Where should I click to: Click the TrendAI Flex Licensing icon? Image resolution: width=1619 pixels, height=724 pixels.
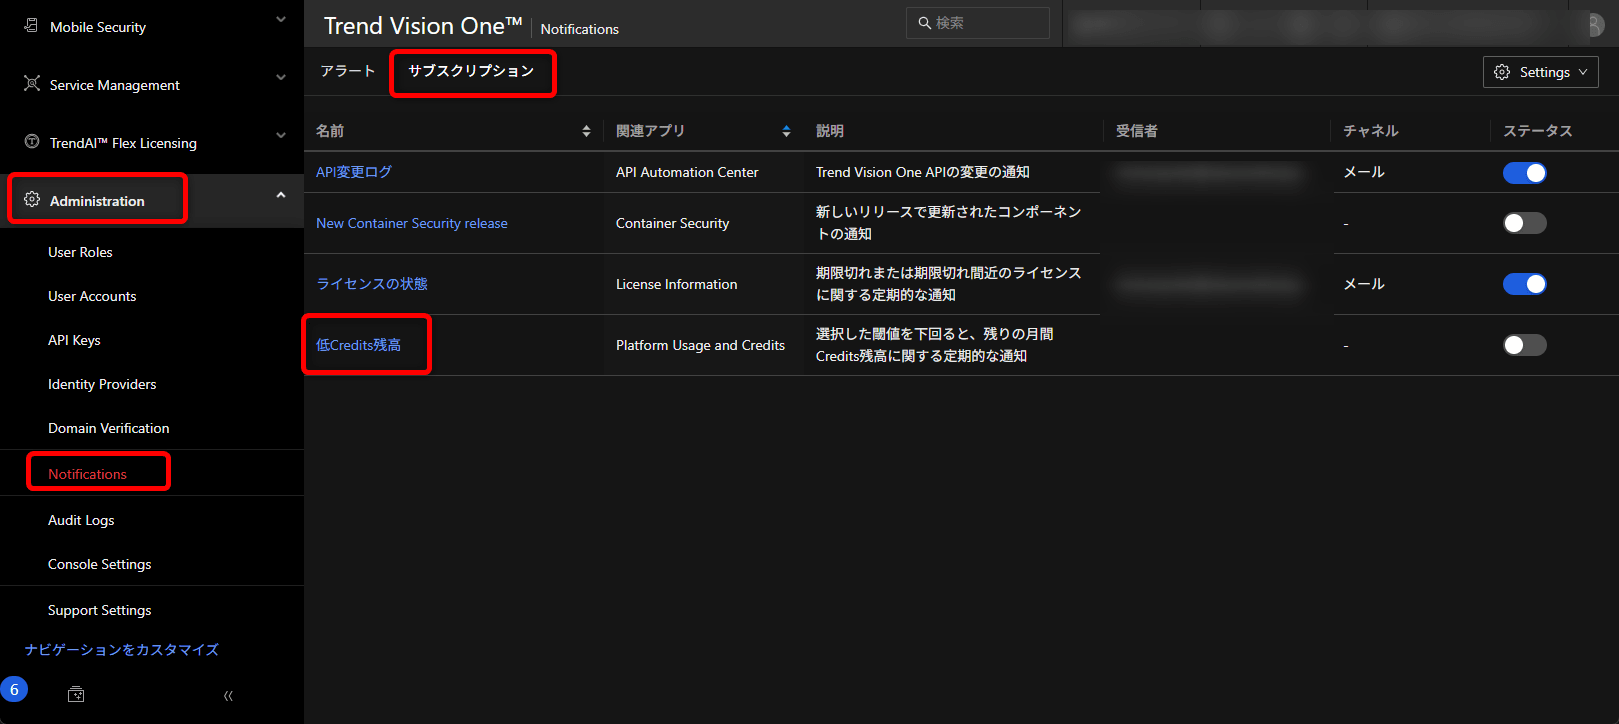point(32,142)
